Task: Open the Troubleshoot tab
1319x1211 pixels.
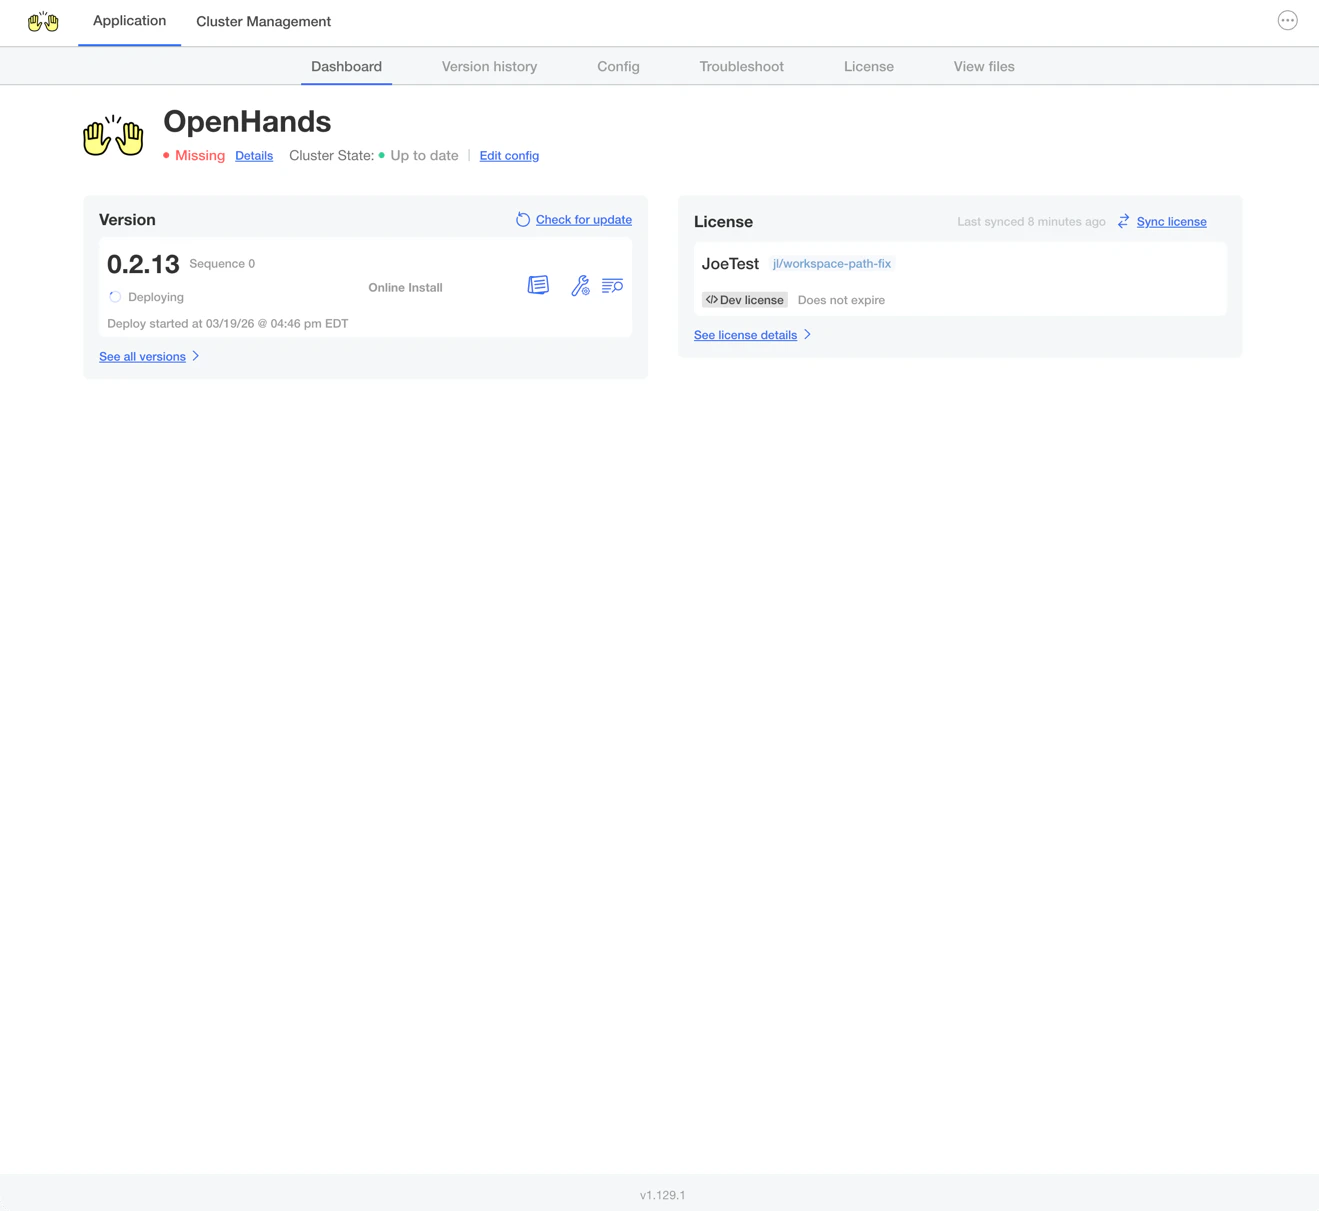Action: 741,67
